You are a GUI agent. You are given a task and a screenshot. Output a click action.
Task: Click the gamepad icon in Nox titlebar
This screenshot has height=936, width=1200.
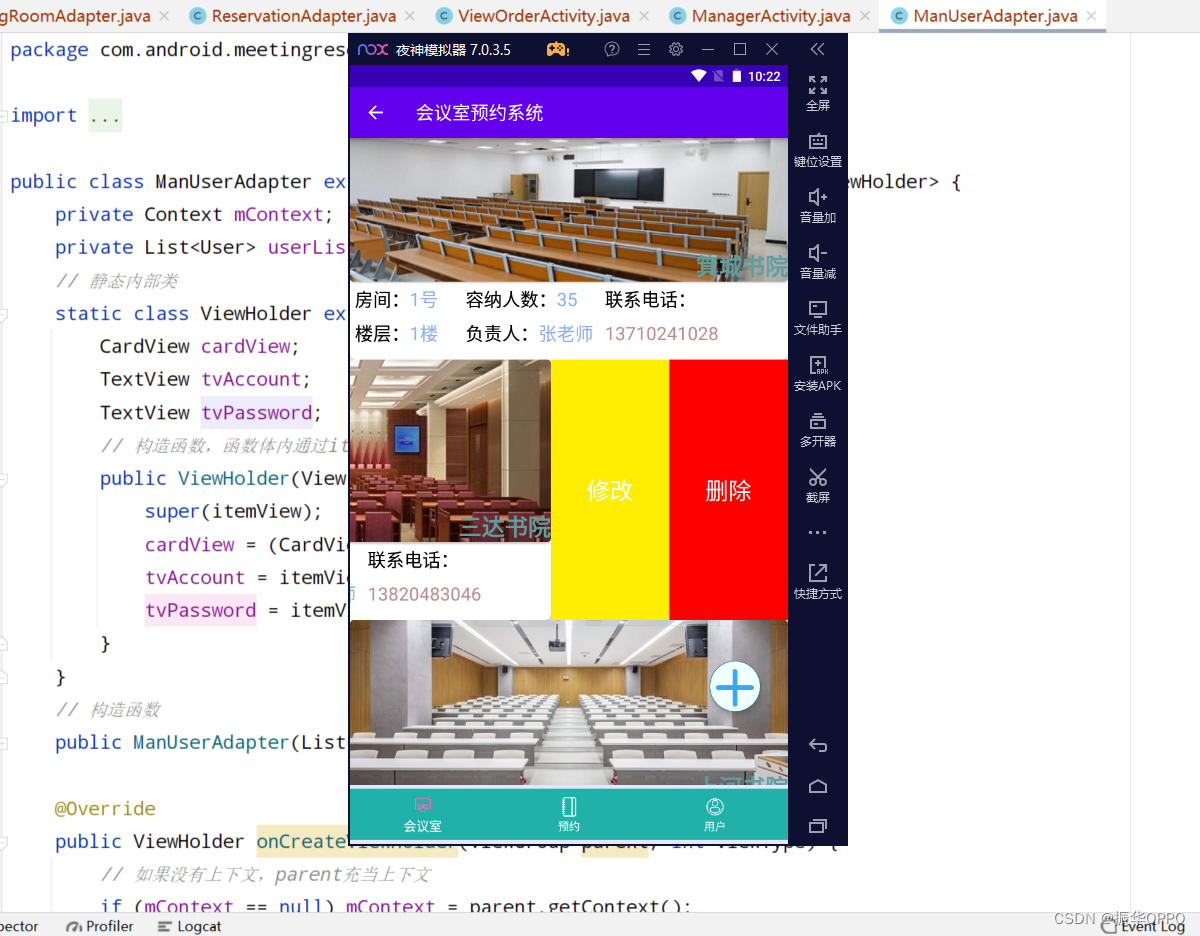557,48
